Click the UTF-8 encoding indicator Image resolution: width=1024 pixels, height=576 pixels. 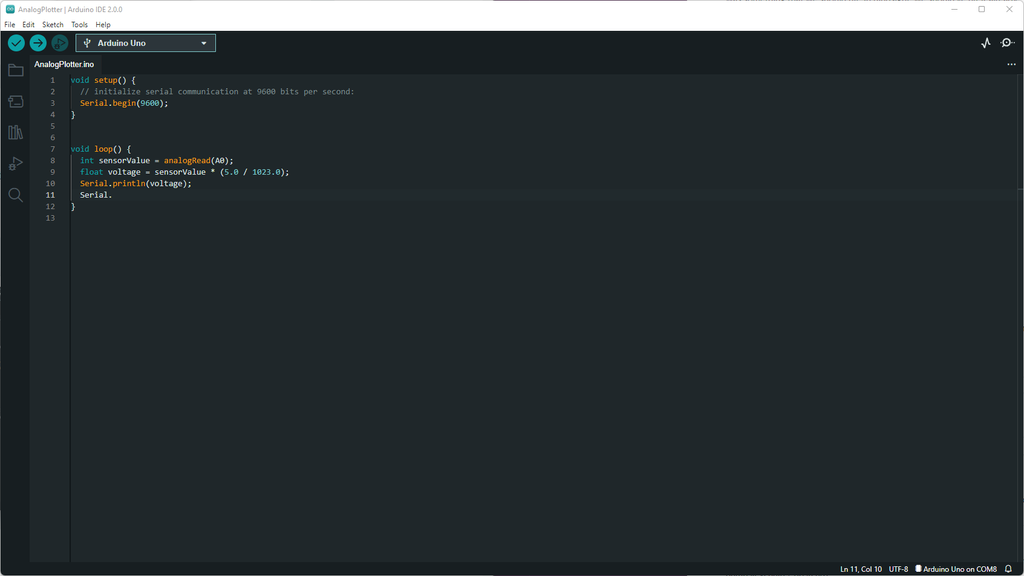click(898, 568)
